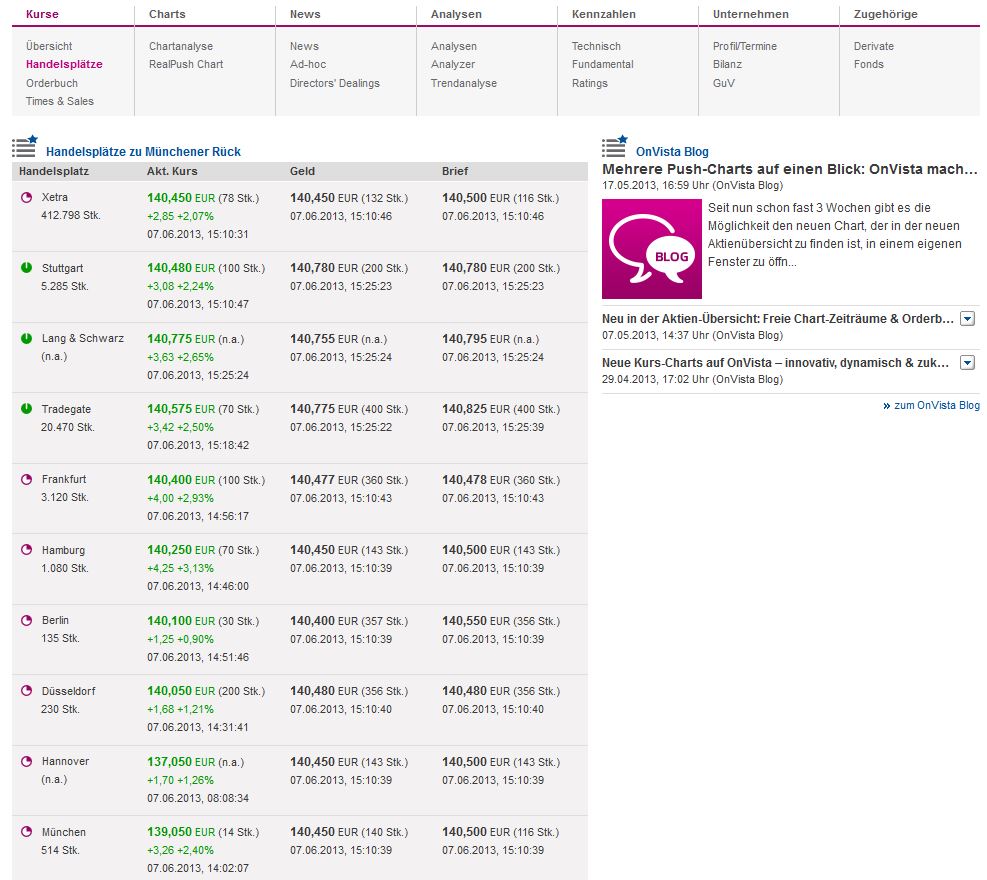The image size is (987, 880).
Task: Expand the 'Neu in der Aktien-Übersicht' blog entry
Action: (967, 319)
